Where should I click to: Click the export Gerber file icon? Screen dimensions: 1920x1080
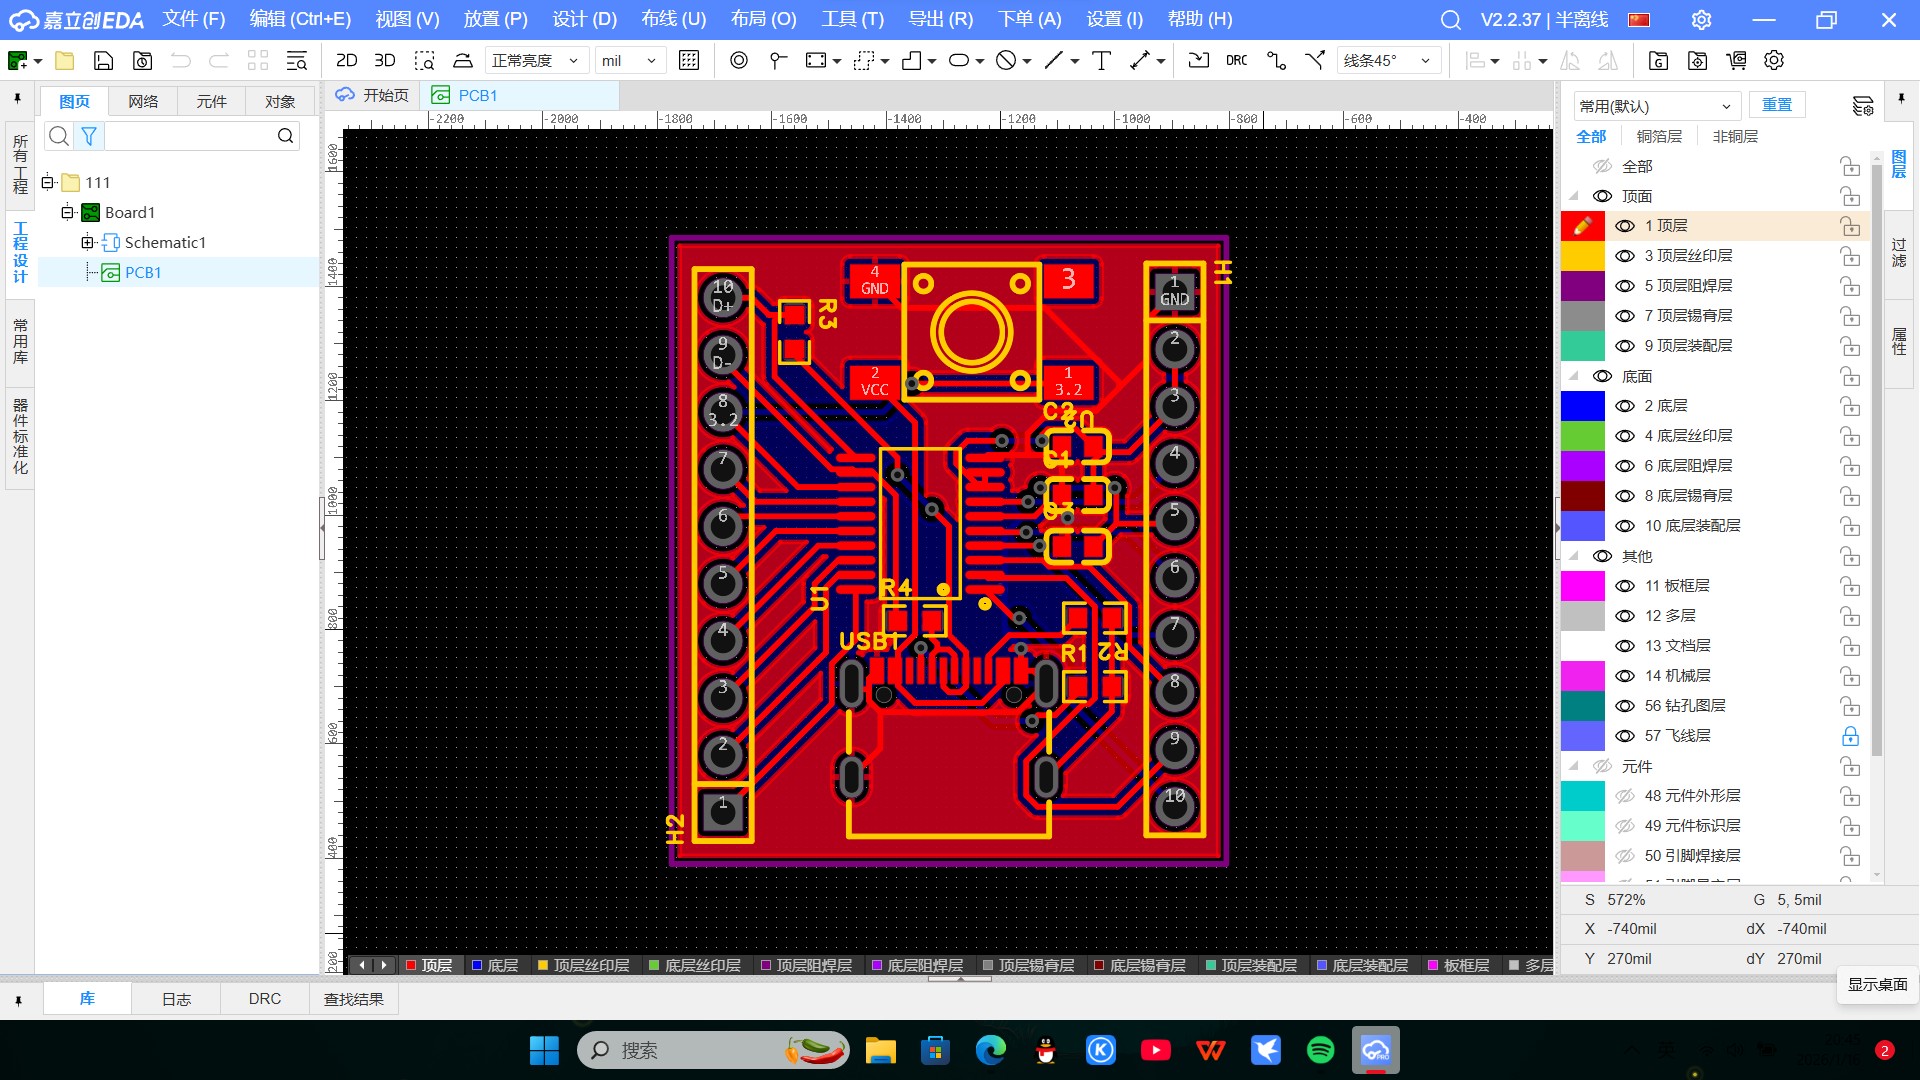[1658, 60]
